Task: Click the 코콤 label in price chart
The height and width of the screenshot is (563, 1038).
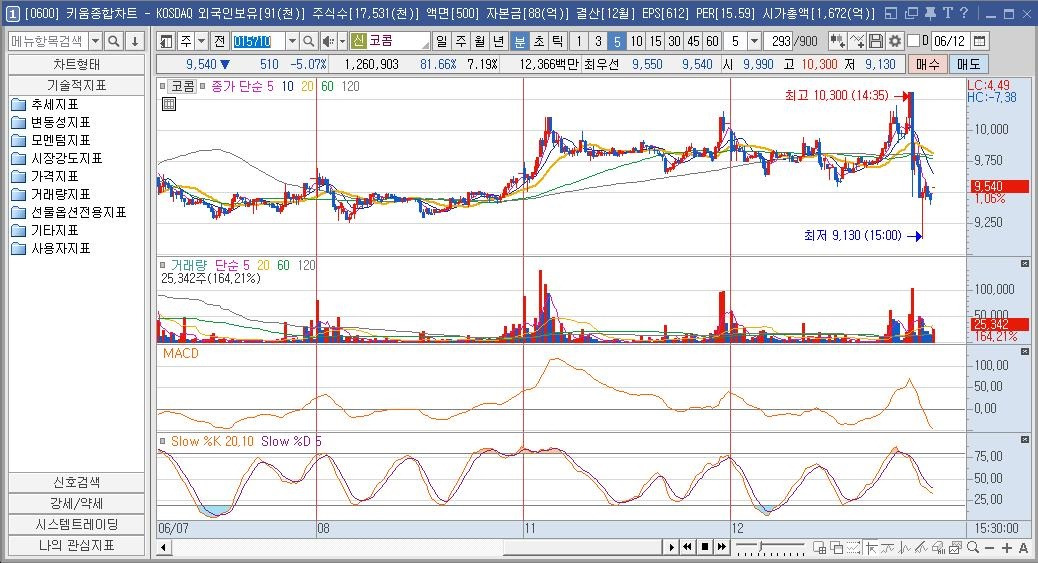Action: tap(183, 86)
